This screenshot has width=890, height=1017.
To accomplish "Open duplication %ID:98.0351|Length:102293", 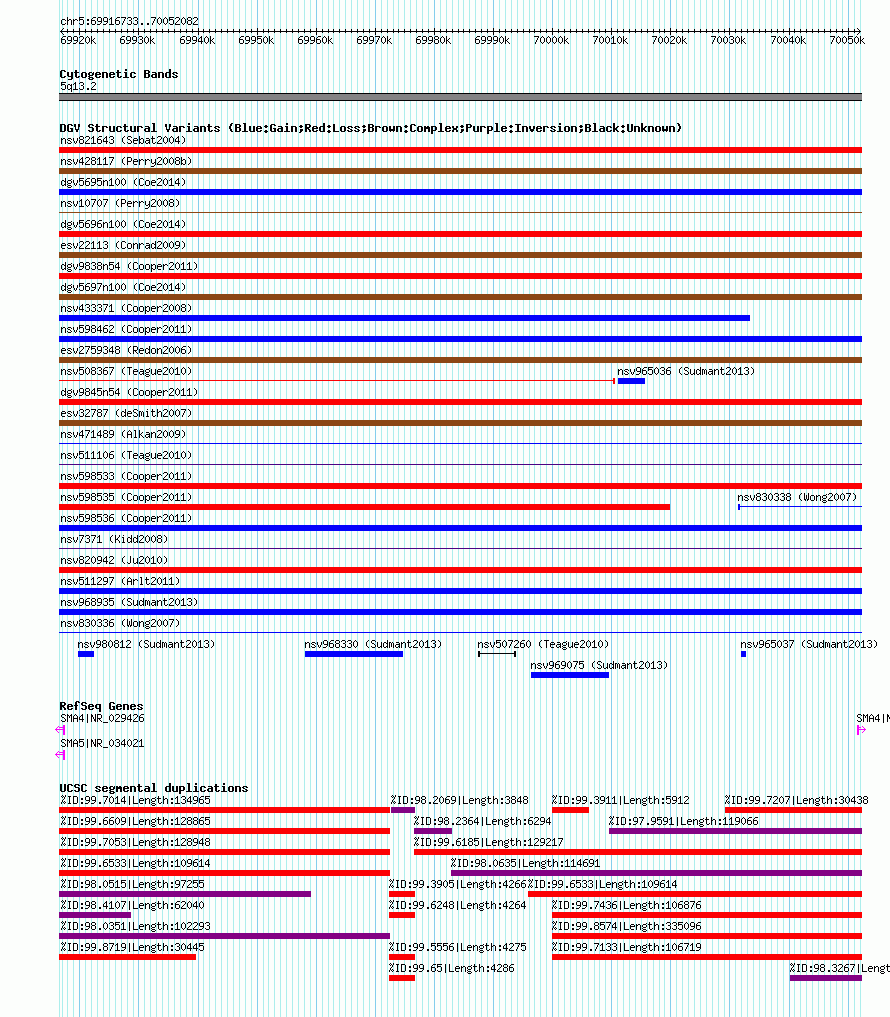I will (135, 926).
